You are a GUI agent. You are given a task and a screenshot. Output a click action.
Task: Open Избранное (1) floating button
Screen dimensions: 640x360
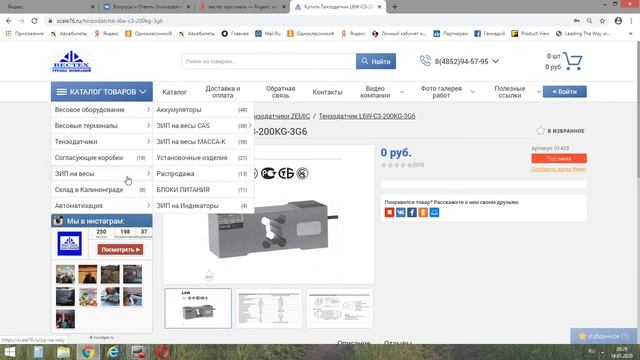coord(603,336)
